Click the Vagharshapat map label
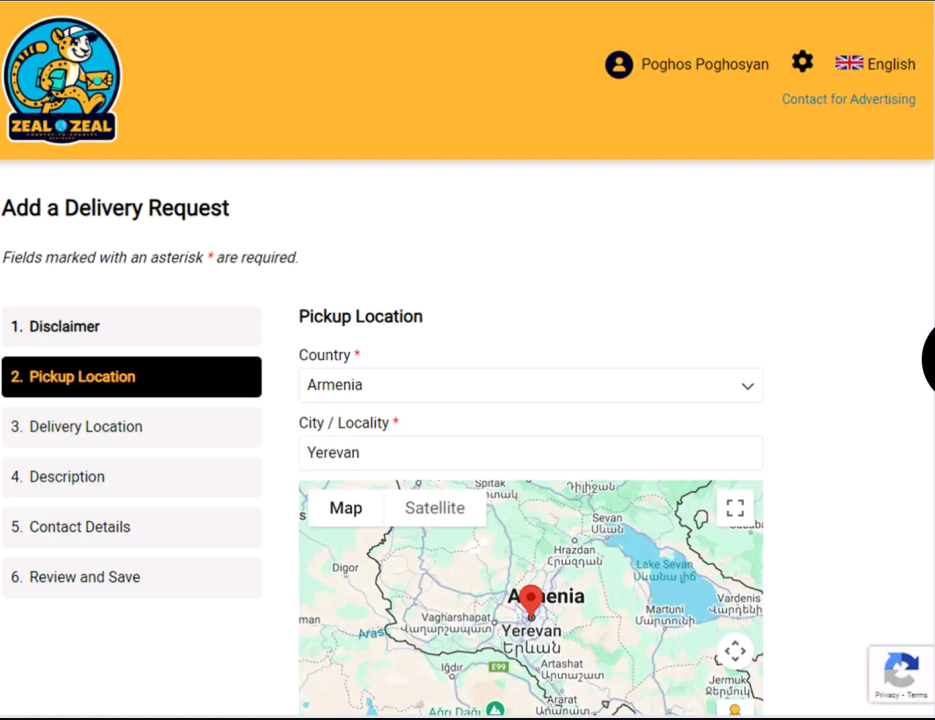This screenshot has width=935, height=720. tap(456, 617)
